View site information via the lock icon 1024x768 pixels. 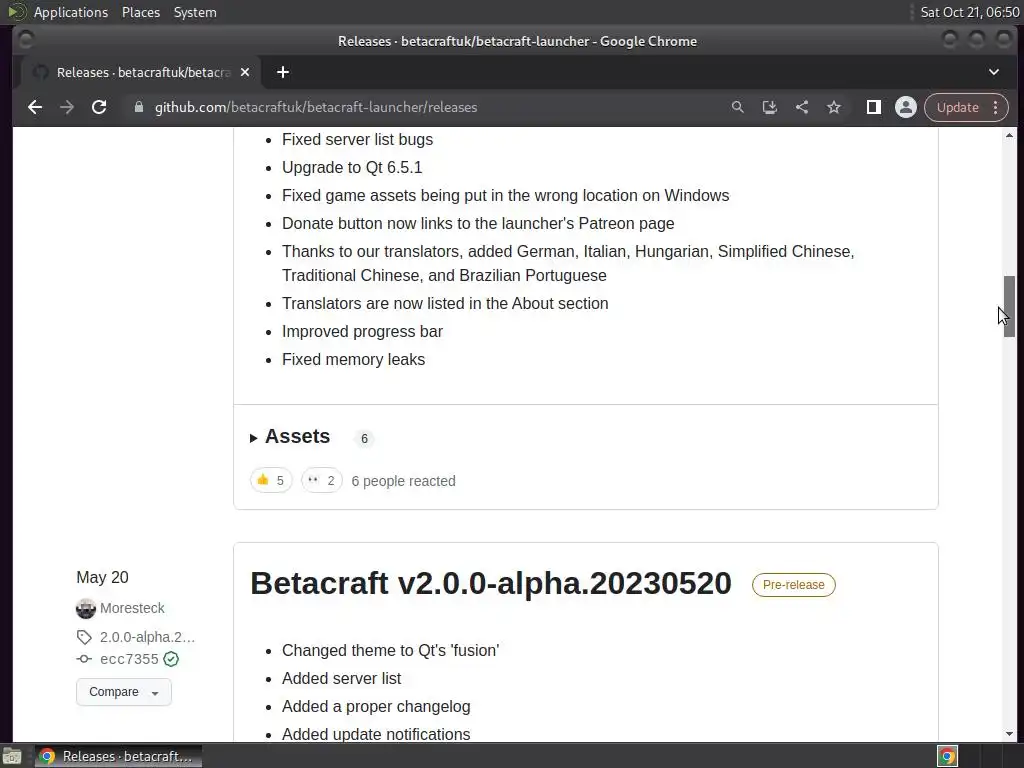(x=138, y=107)
